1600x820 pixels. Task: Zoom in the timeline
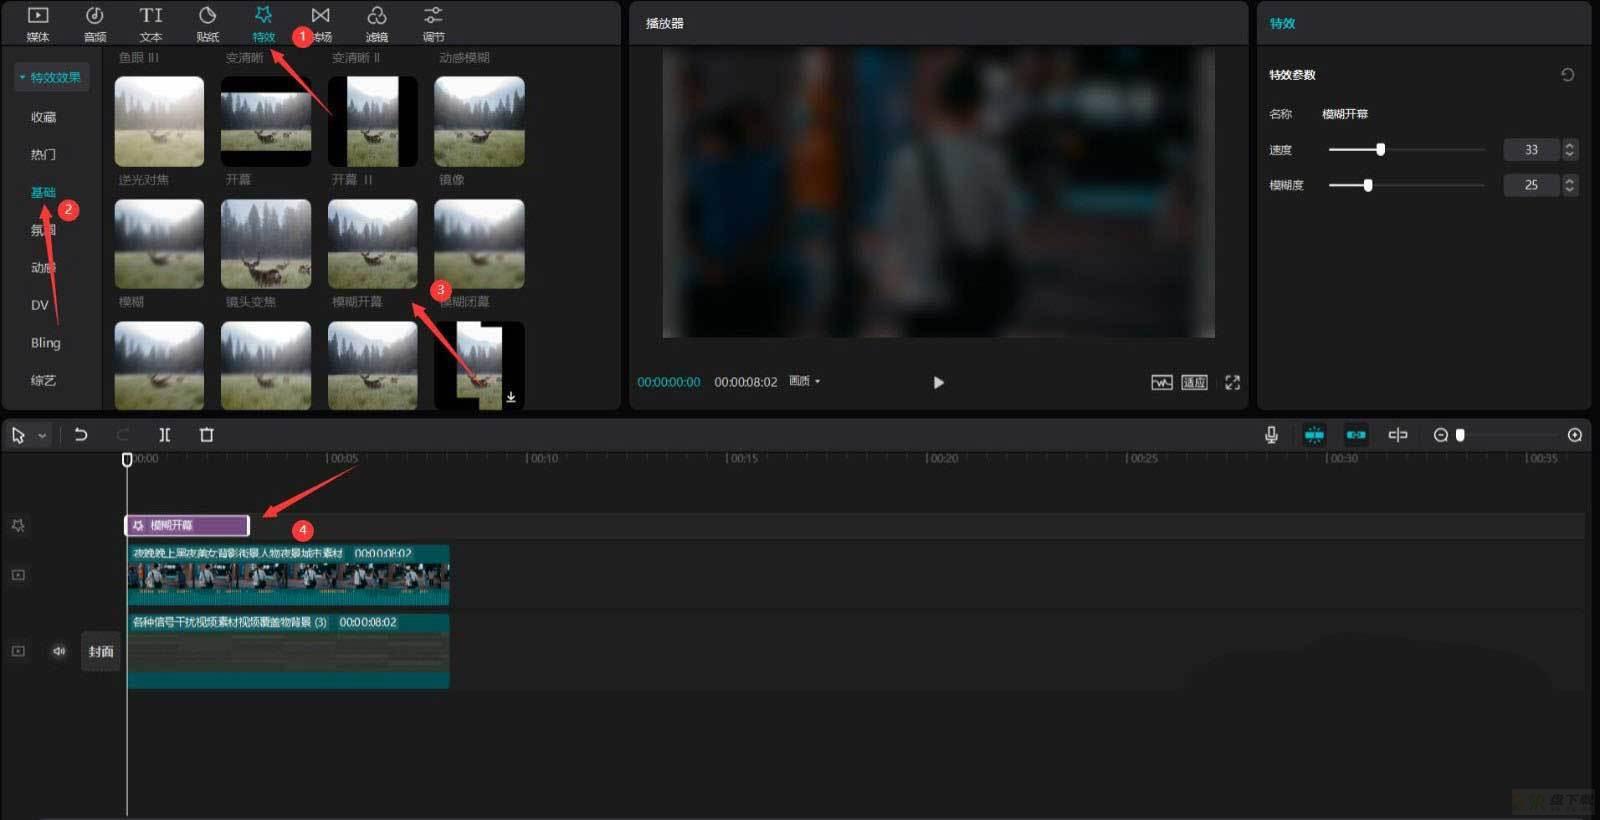coord(1575,435)
